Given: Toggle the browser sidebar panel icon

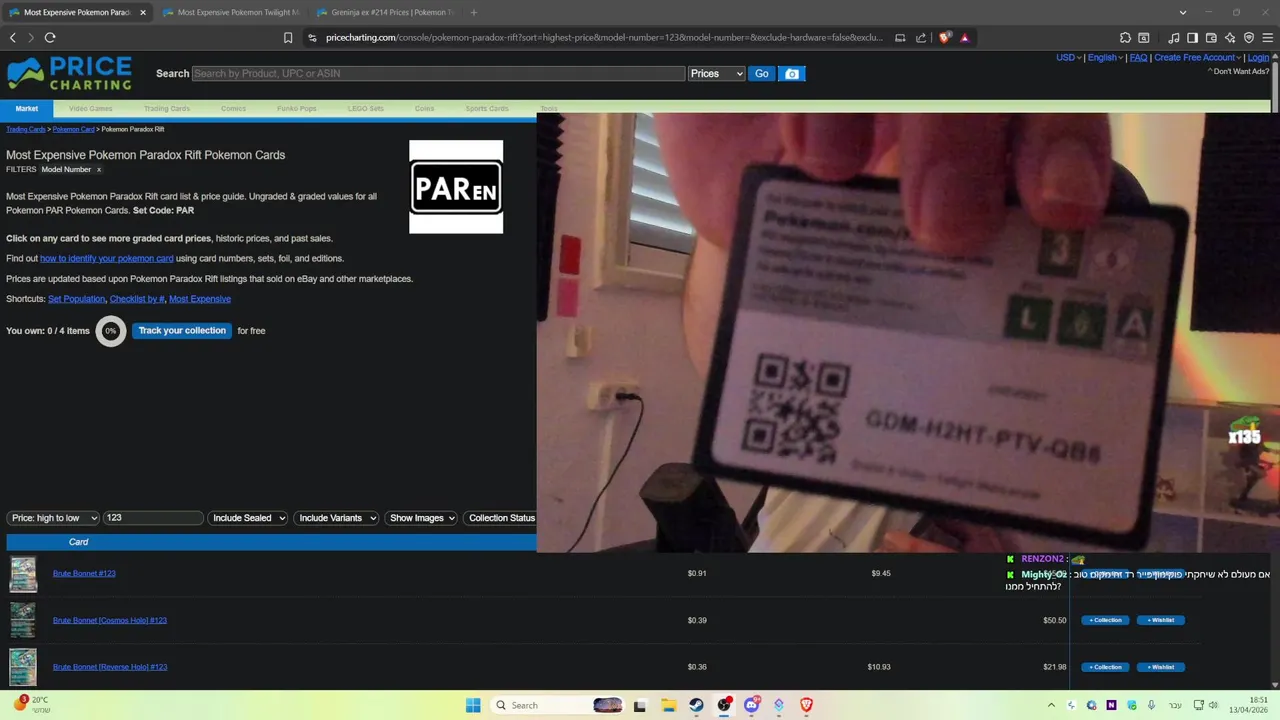Looking at the screenshot, I should [1192, 38].
